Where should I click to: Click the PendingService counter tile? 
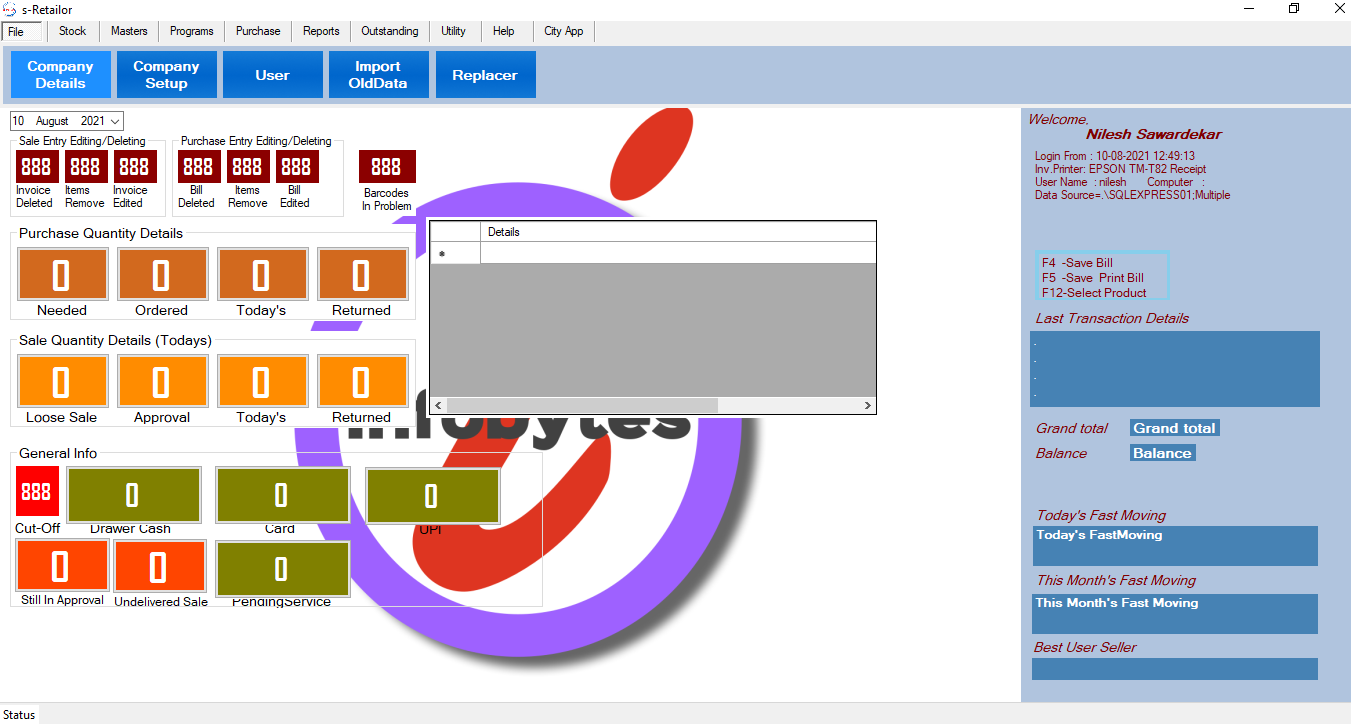pos(282,569)
